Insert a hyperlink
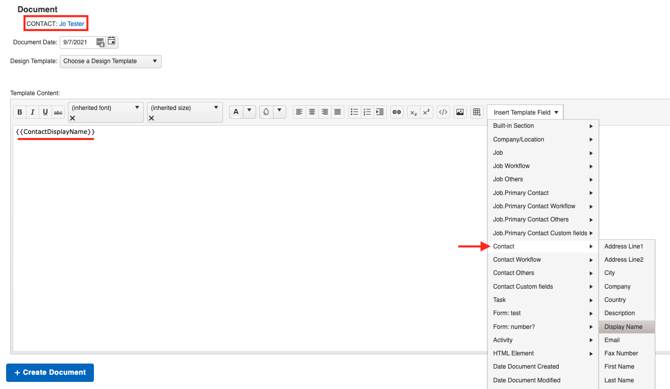 point(397,112)
